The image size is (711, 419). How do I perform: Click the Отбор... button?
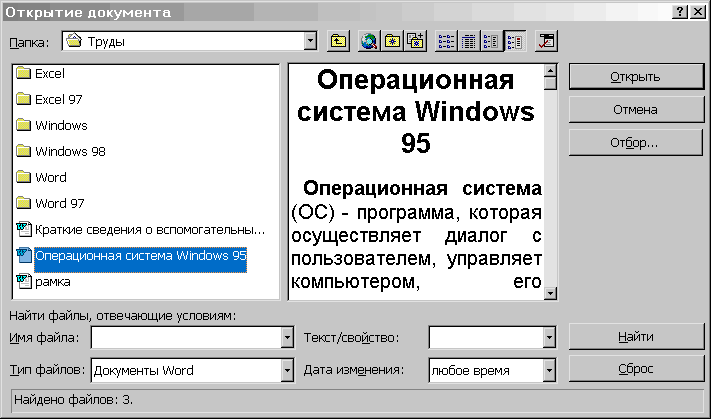point(636,143)
